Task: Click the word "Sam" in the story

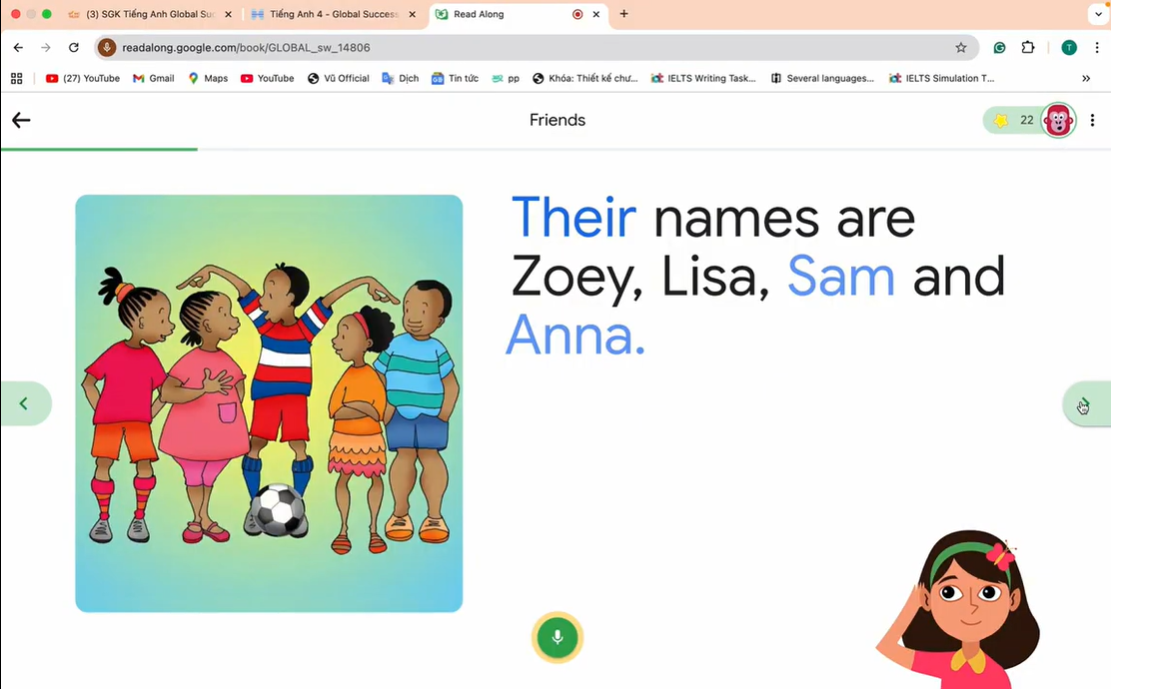Action: [840, 276]
